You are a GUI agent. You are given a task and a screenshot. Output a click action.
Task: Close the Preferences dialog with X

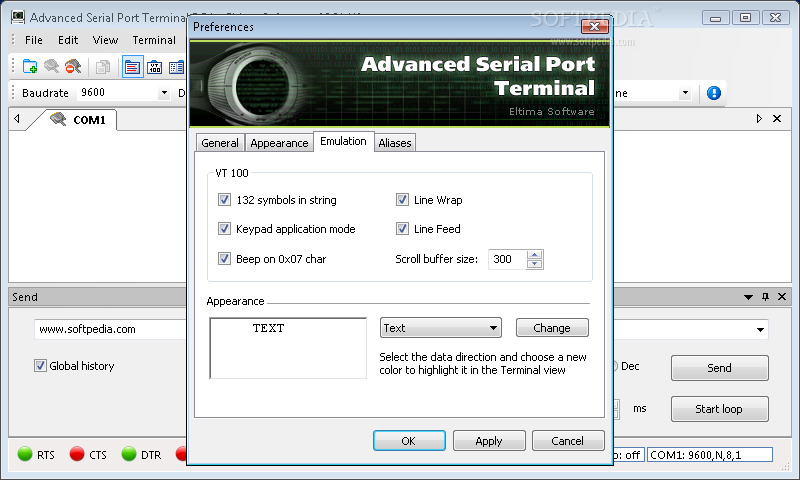point(594,27)
